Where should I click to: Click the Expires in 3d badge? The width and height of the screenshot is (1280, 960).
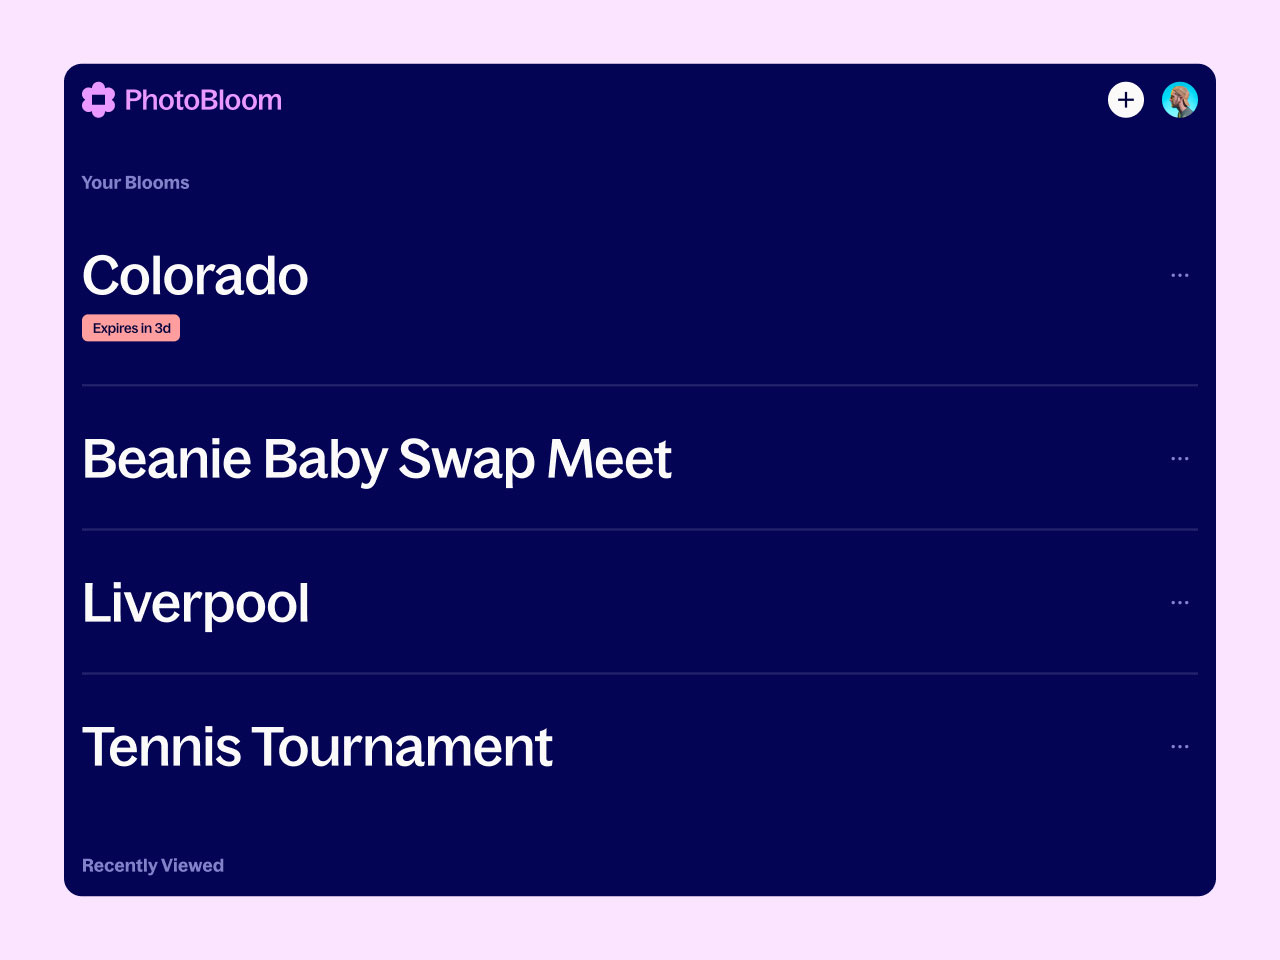click(x=131, y=328)
